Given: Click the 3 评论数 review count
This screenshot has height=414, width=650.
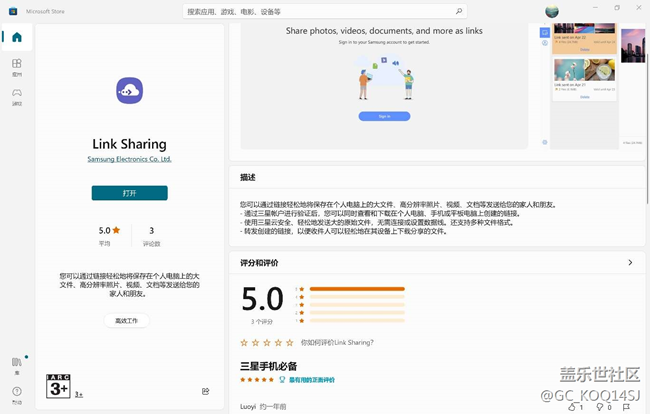Looking at the screenshot, I should (x=151, y=236).
